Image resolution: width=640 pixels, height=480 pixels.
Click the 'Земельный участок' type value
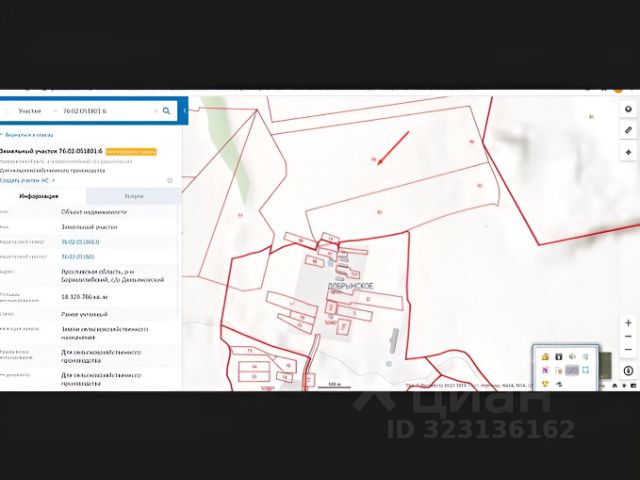pos(89,227)
